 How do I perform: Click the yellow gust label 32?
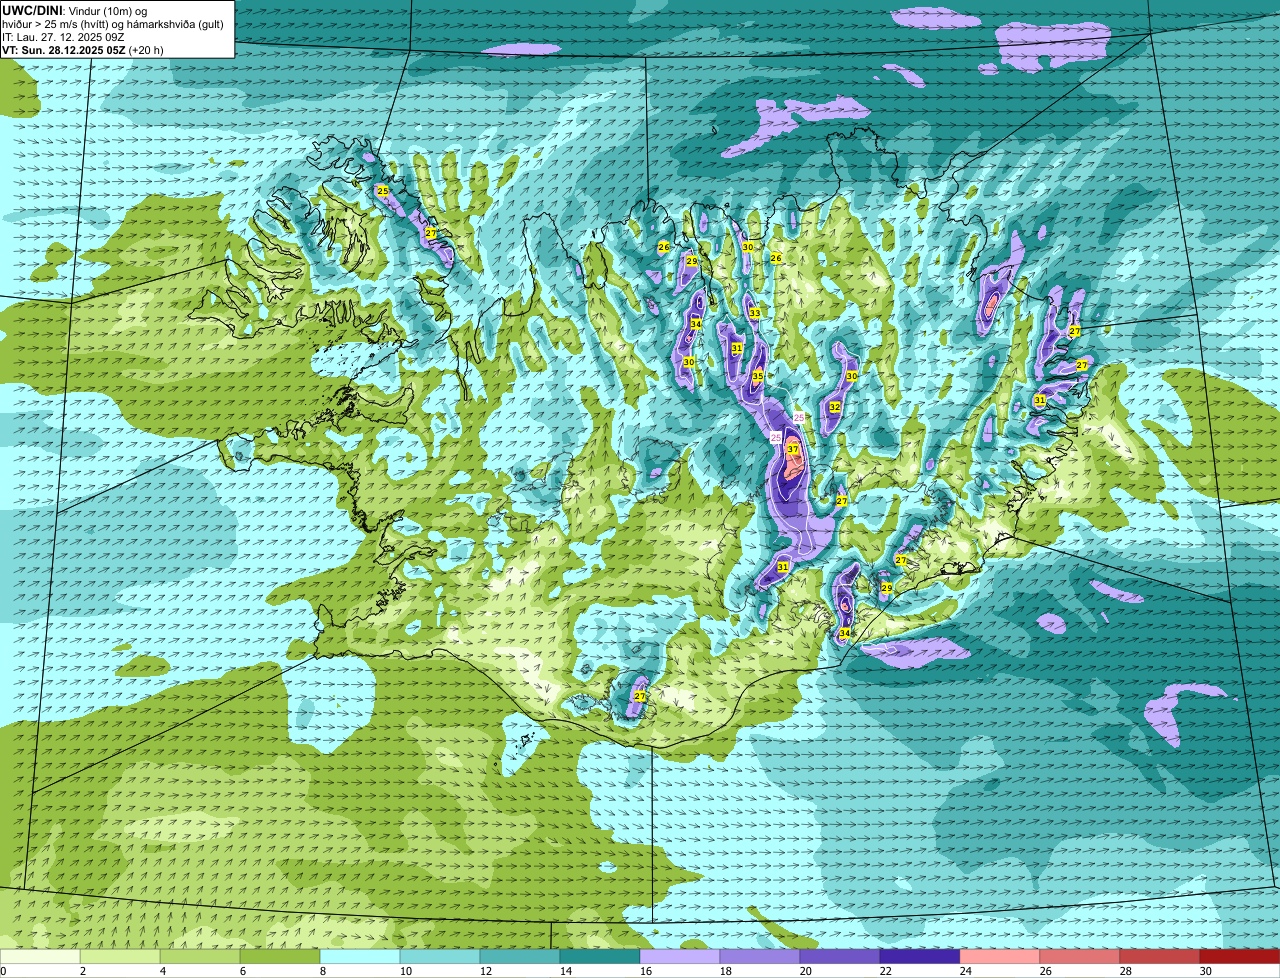click(835, 407)
